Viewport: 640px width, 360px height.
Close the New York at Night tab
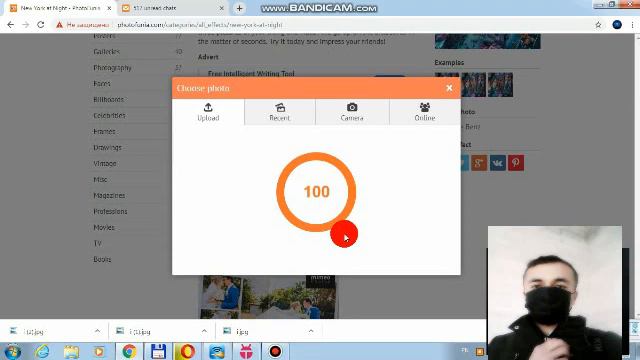109,8
